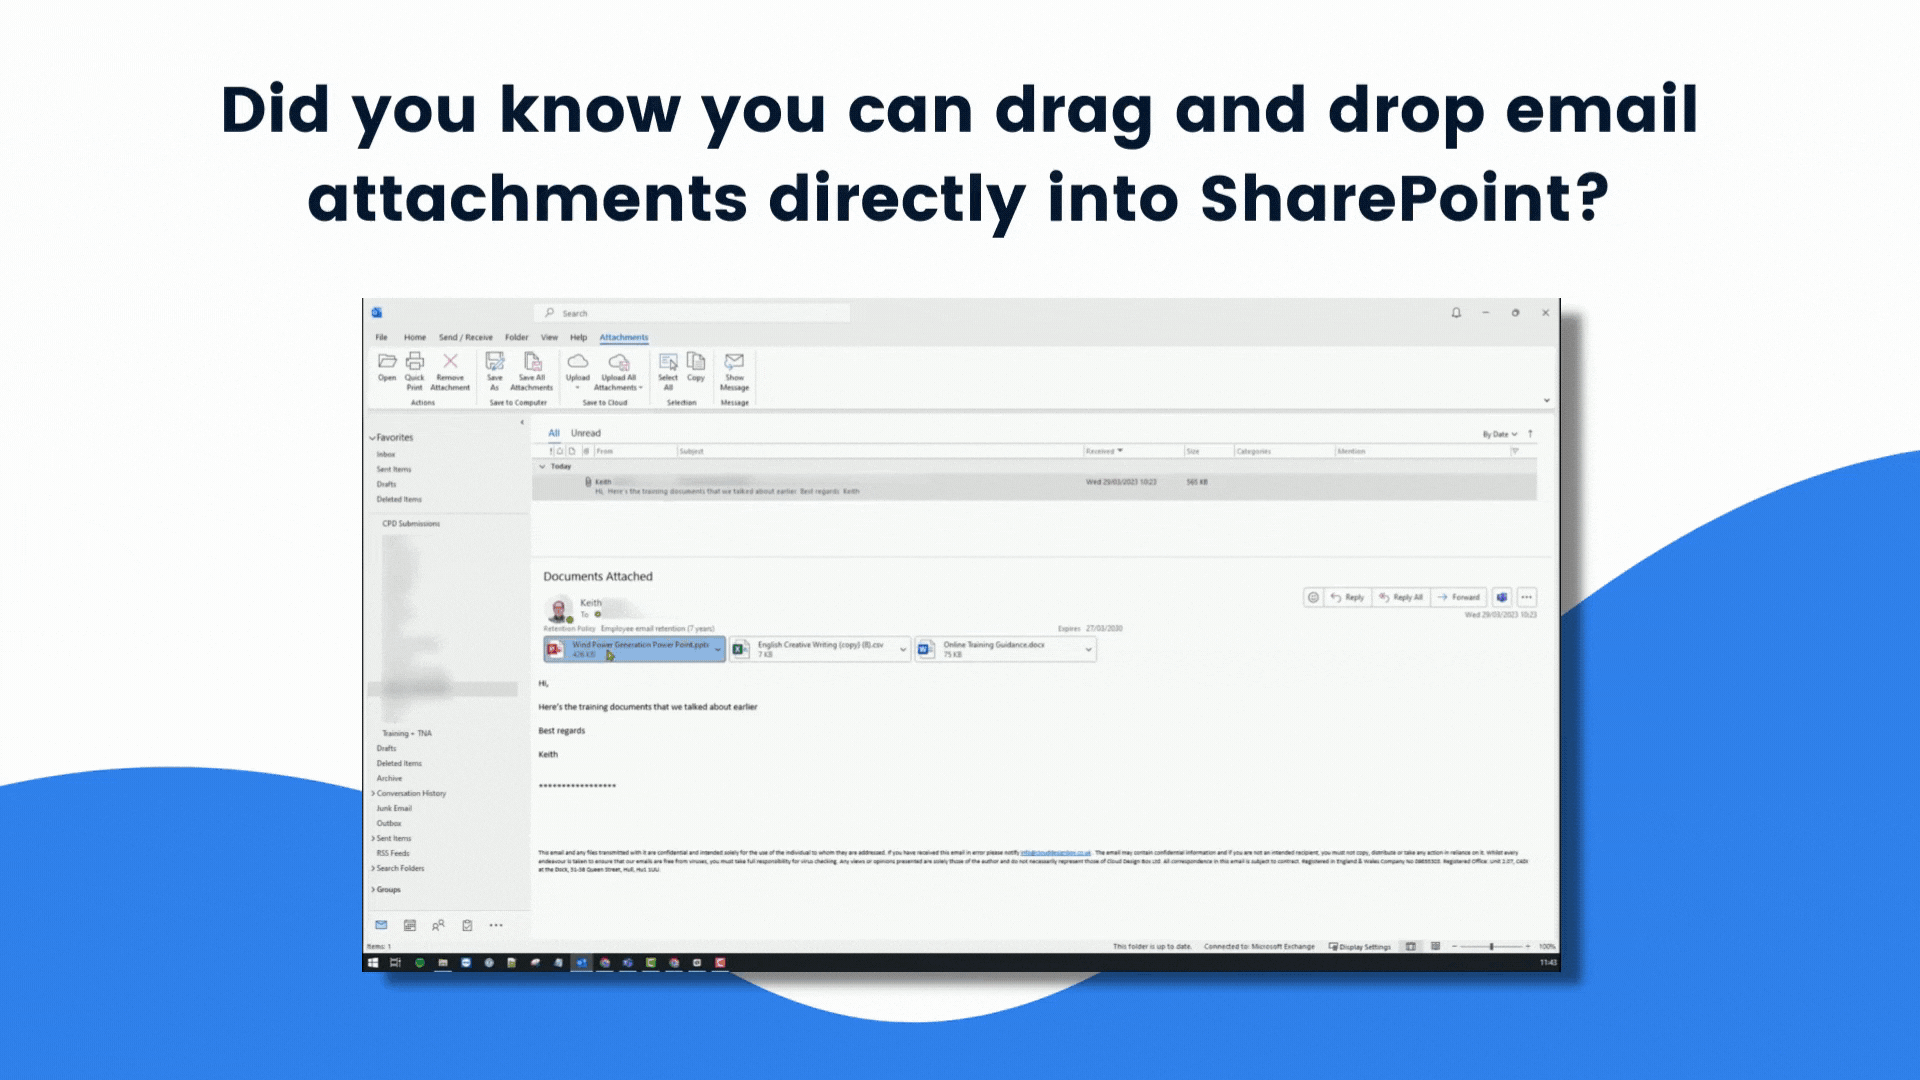This screenshot has height=1080, width=1920.
Task: Switch to Calendar view icon
Action: 410,925
